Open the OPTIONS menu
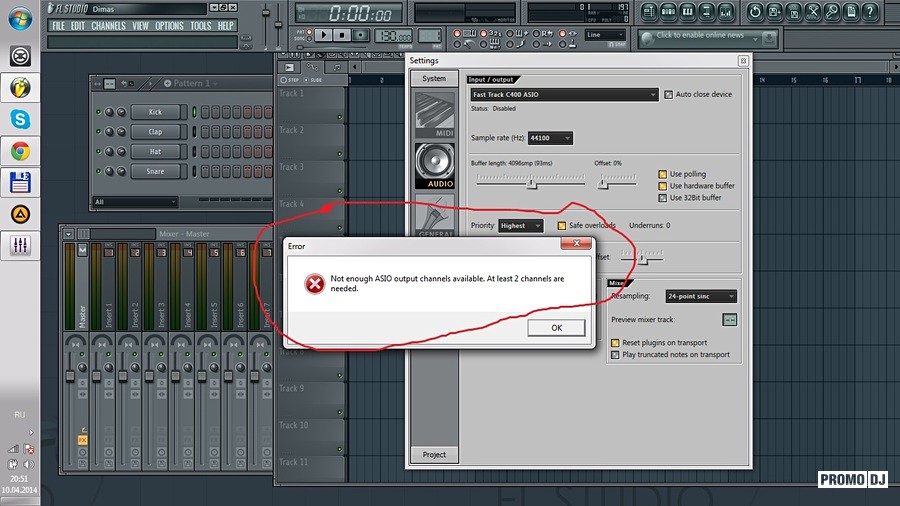 click(169, 26)
